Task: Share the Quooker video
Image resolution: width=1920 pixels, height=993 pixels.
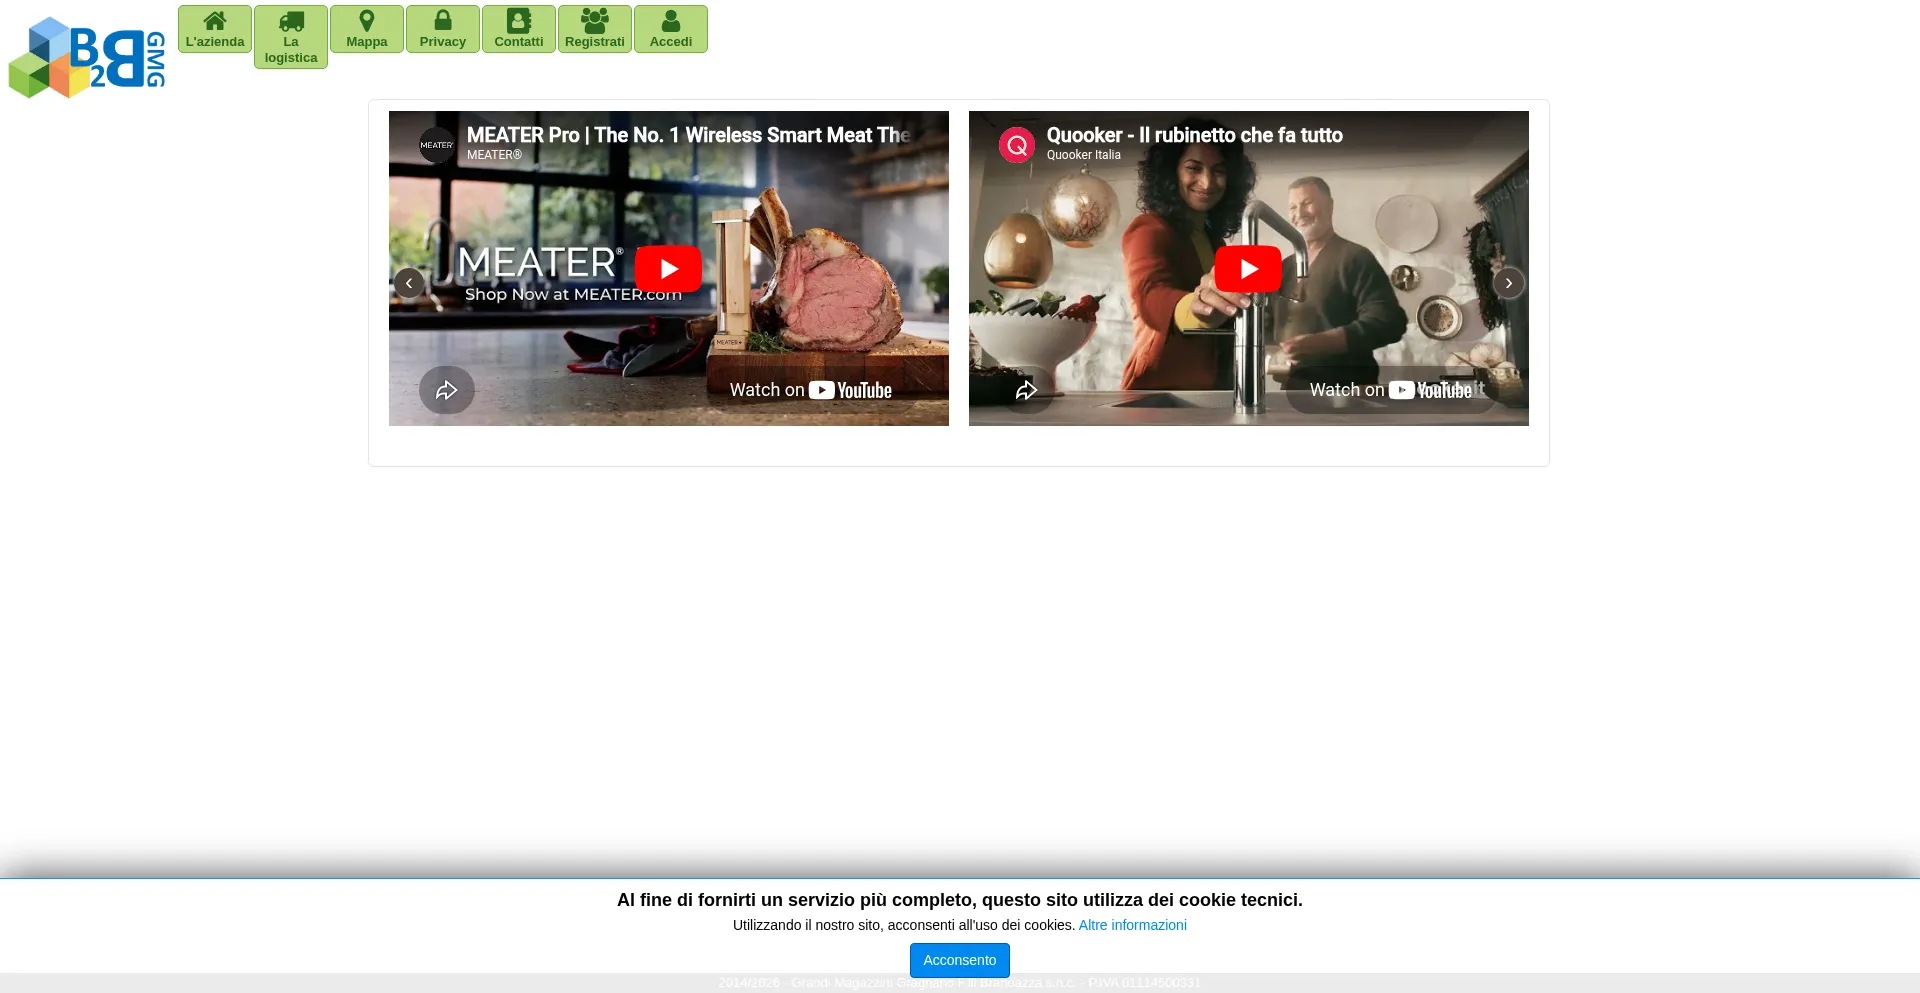Action: tap(1027, 390)
